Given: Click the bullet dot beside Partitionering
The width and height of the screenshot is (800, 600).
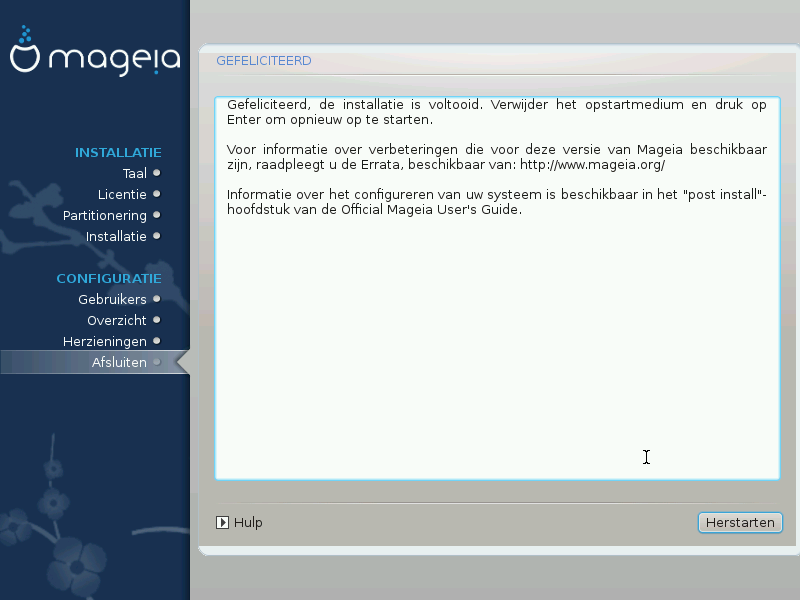Looking at the screenshot, I should [156, 215].
